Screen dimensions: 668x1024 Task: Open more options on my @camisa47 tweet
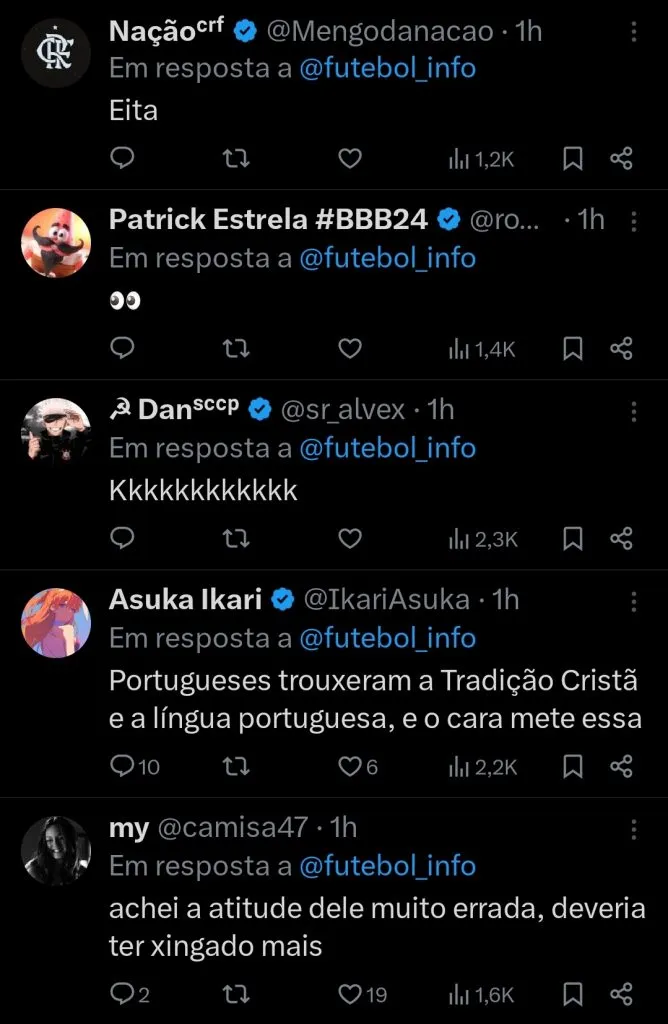(633, 828)
